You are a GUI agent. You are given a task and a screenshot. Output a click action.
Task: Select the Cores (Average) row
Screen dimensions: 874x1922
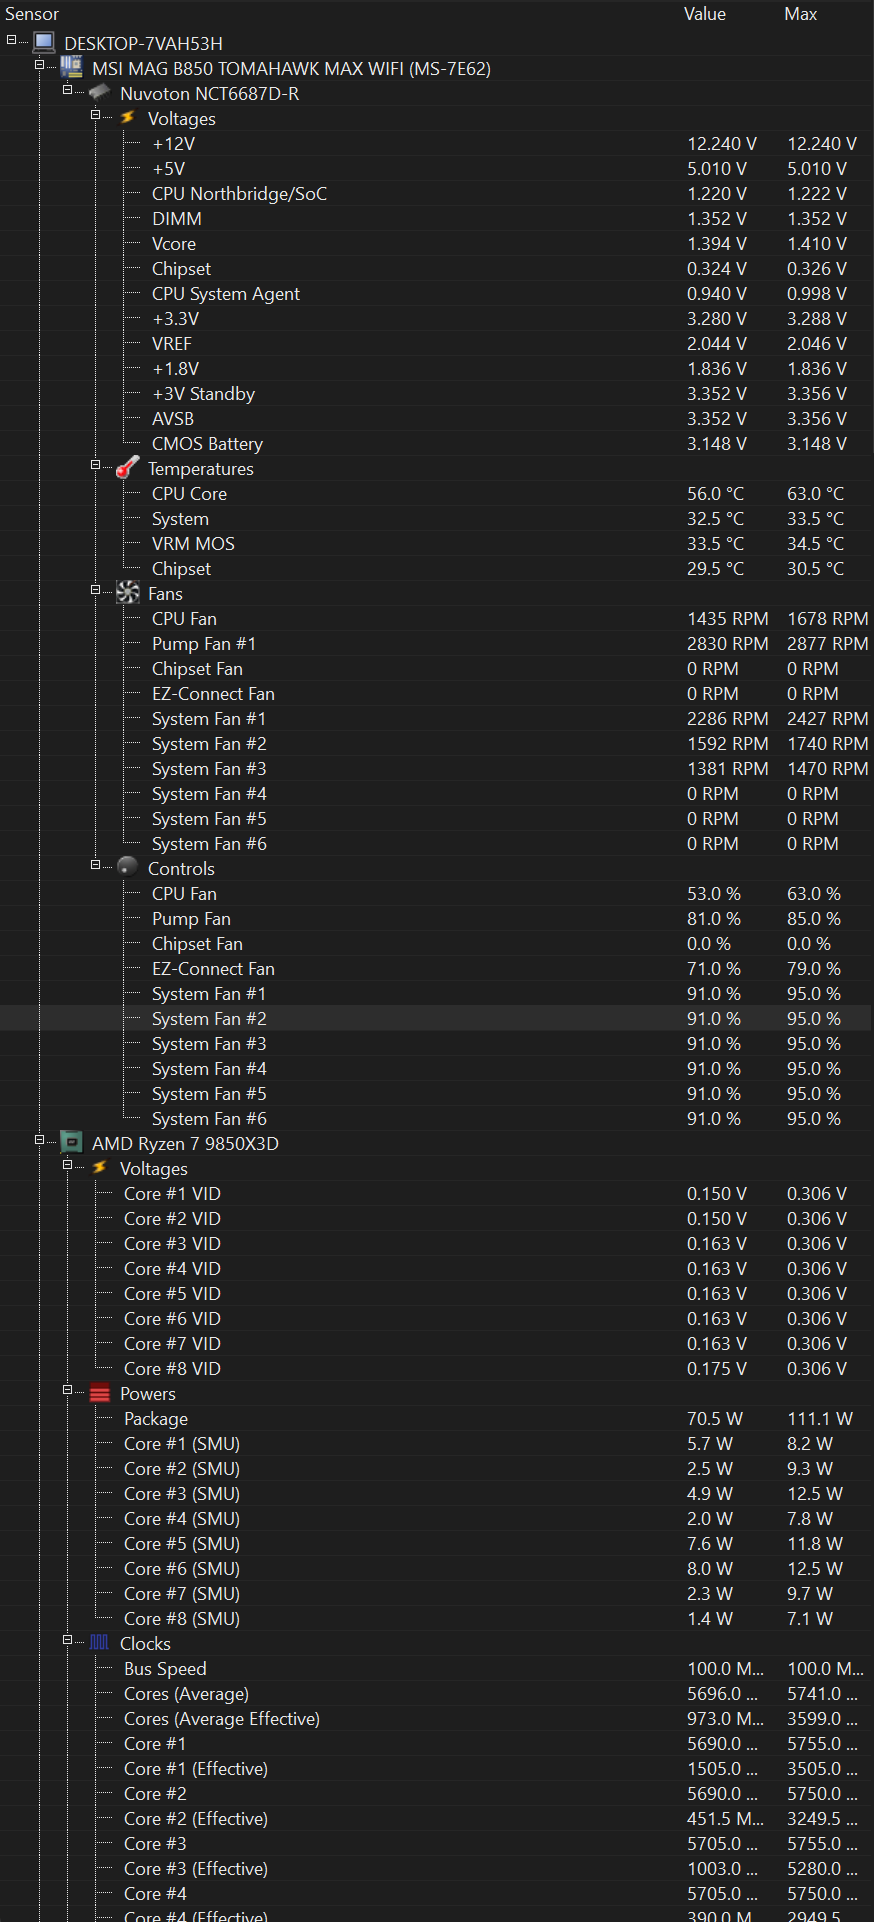437,1694
